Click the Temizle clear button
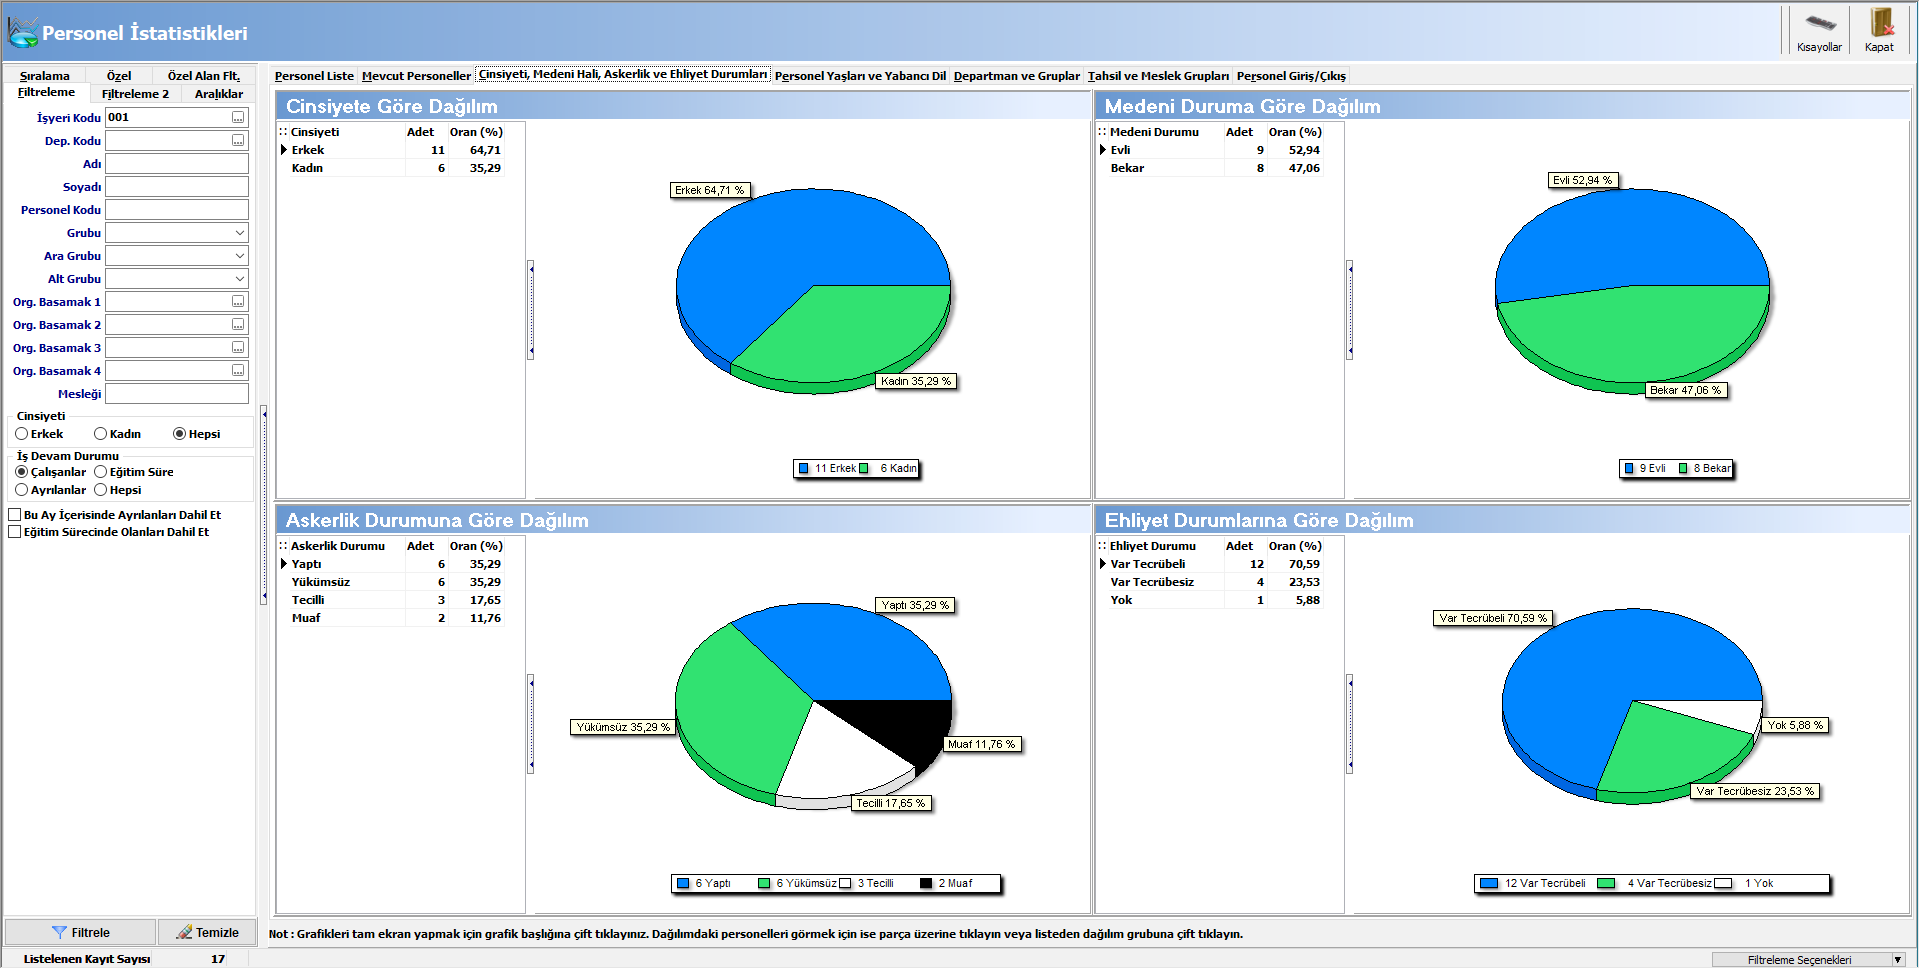The image size is (1920, 969). click(207, 932)
